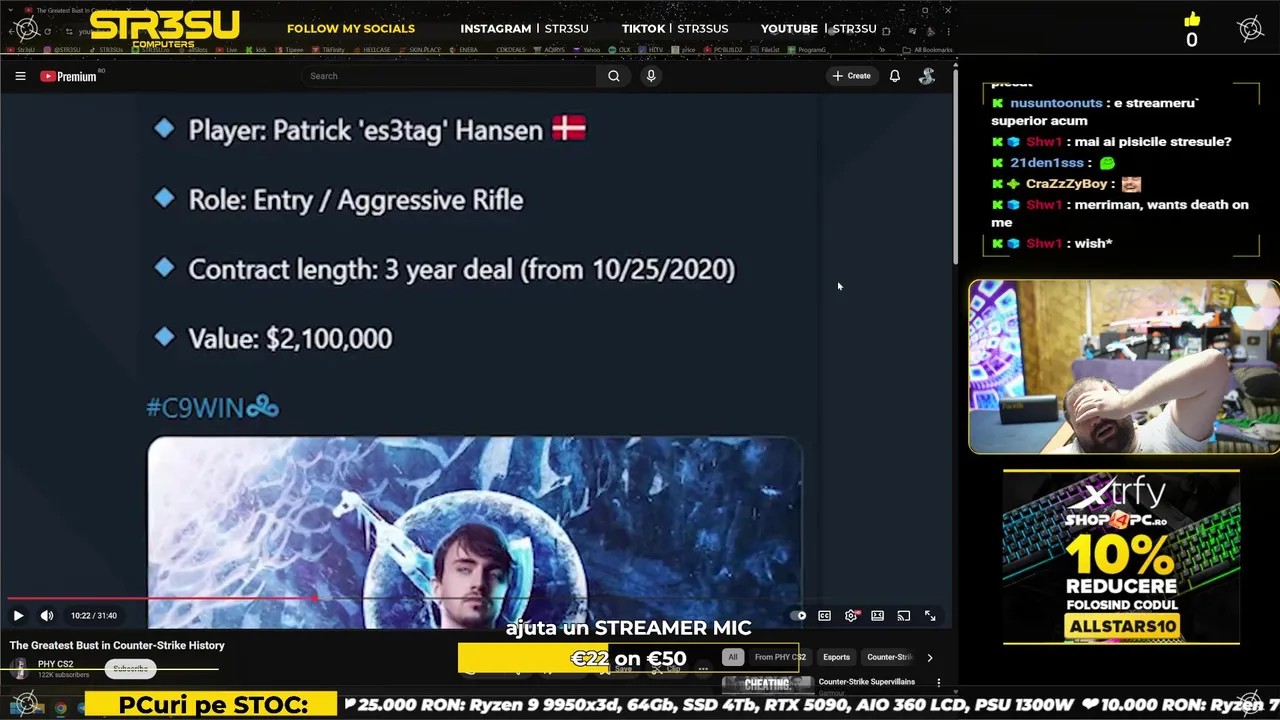Open Chrome from Windows taskbar
This screenshot has height=720, width=1280.
(61, 708)
